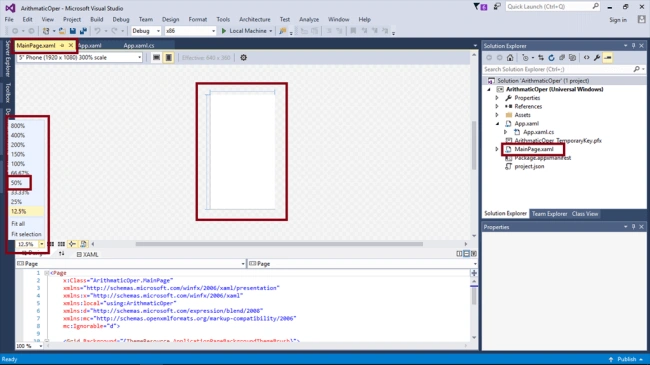Click View Code icon in Solution Explorer
Viewport: 650px width, 365px height.
(x=587, y=58)
